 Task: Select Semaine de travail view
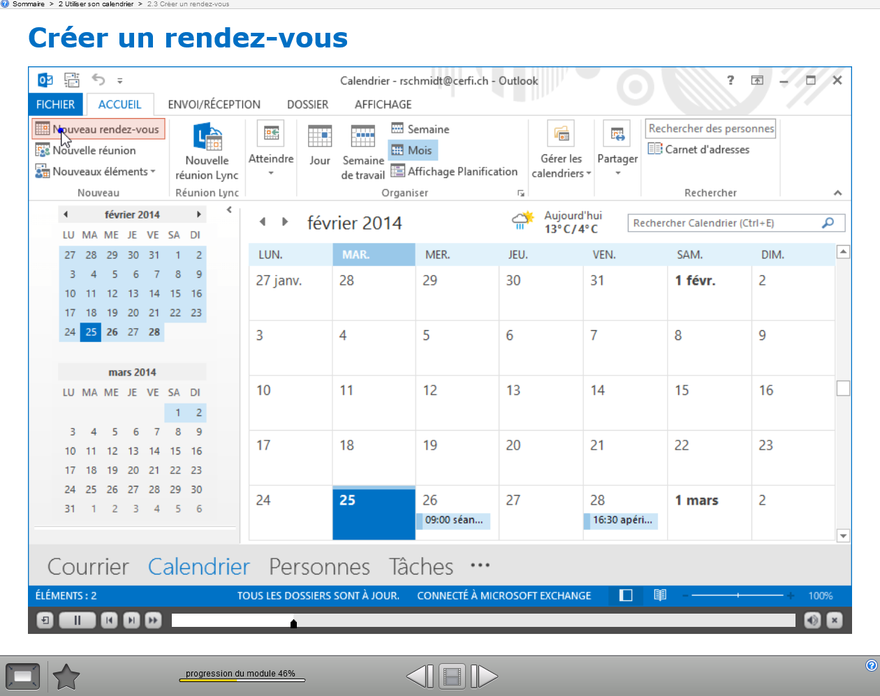pos(363,151)
